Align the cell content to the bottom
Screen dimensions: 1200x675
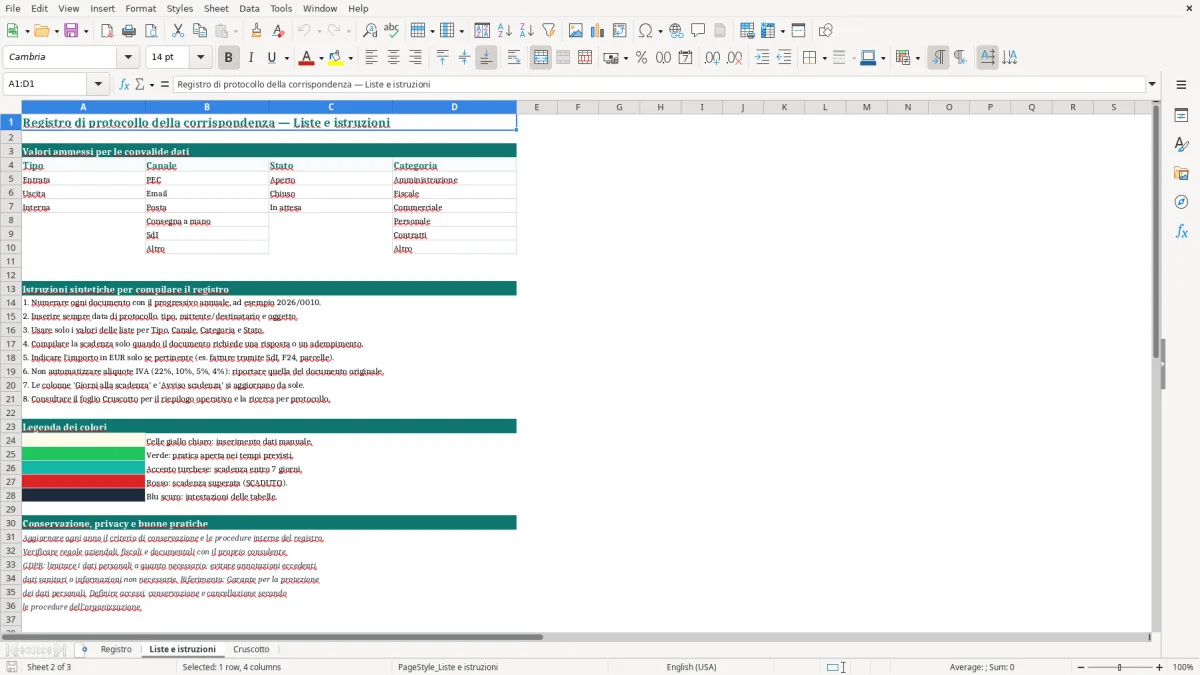tap(486, 58)
